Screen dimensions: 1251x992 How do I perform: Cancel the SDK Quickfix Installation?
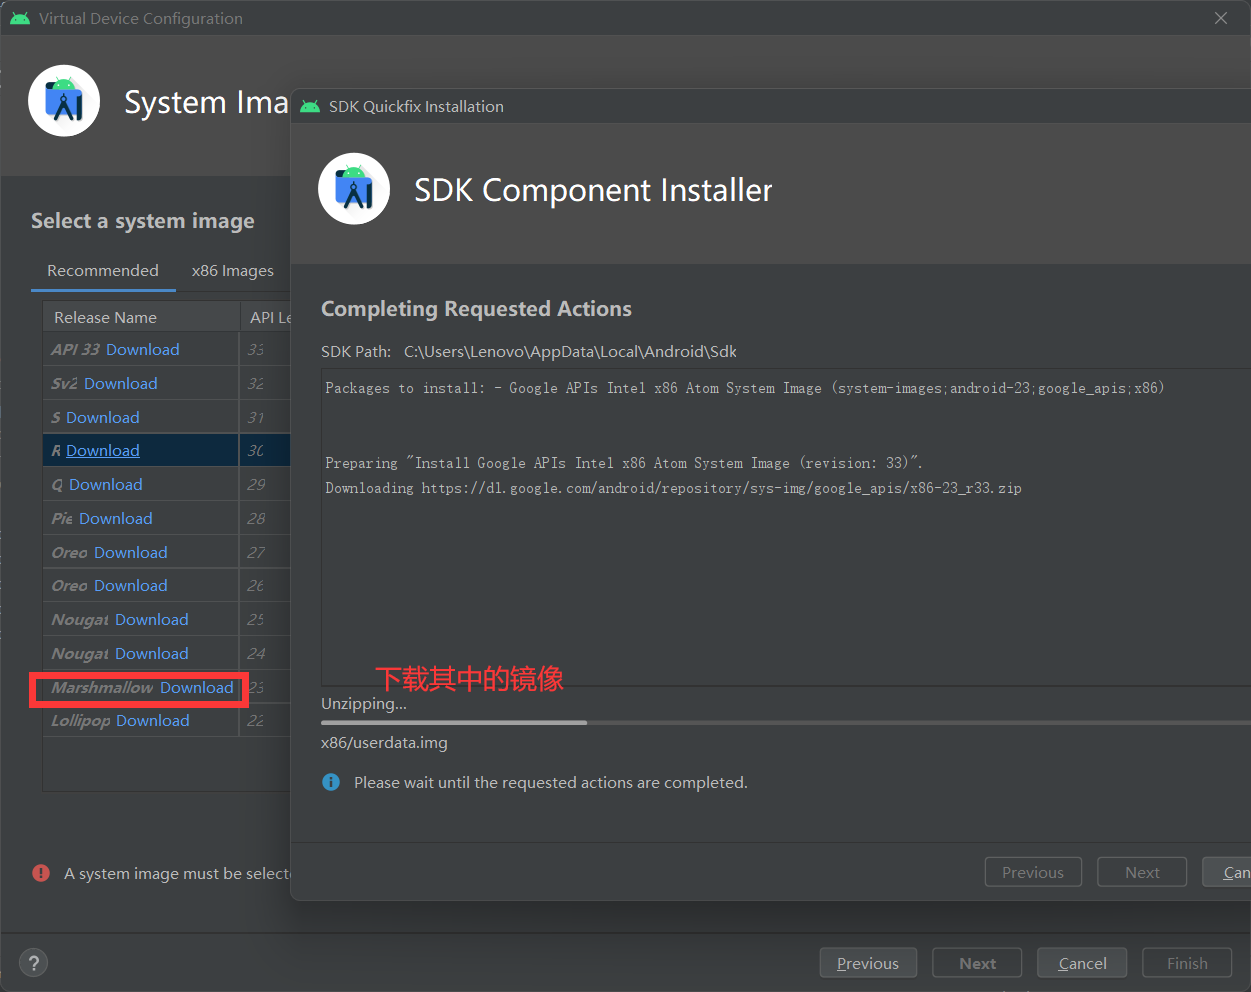[x=1227, y=872]
